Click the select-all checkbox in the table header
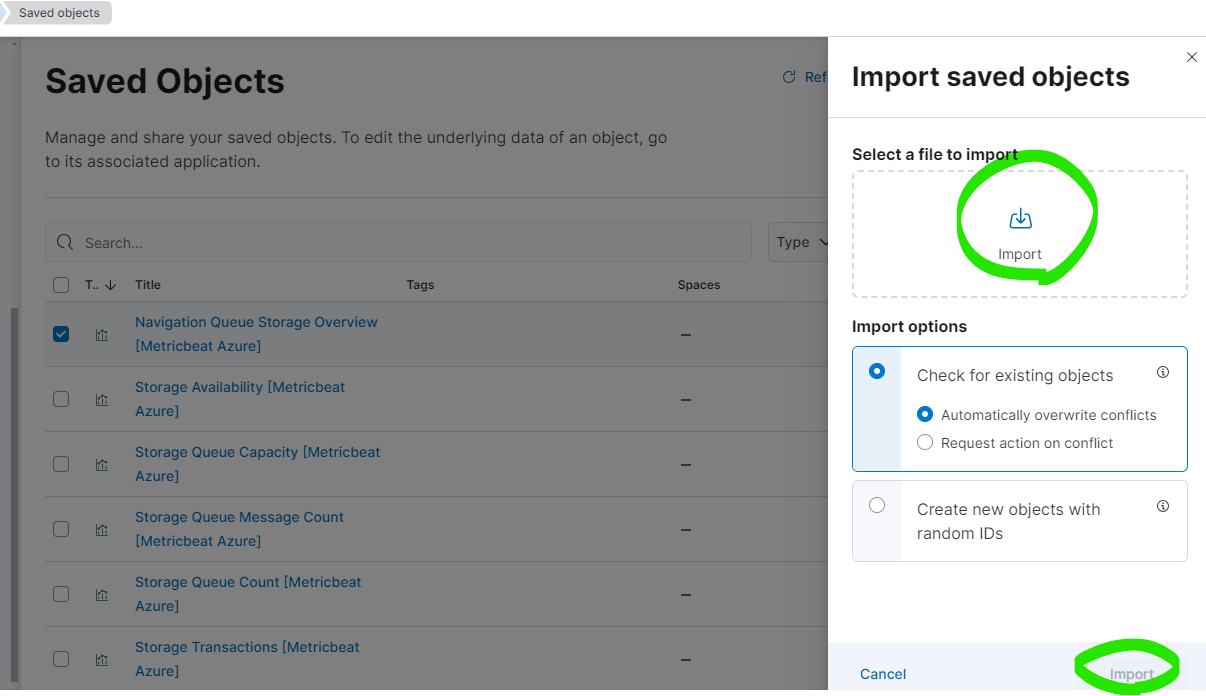The height and width of the screenshot is (696, 1206). (x=61, y=285)
